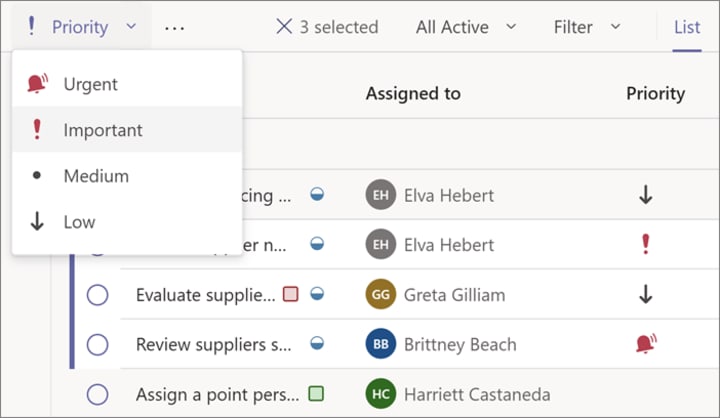Click Greta Gilliam's GG avatar
The image size is (720, 418).
click(x=380, y=295)
